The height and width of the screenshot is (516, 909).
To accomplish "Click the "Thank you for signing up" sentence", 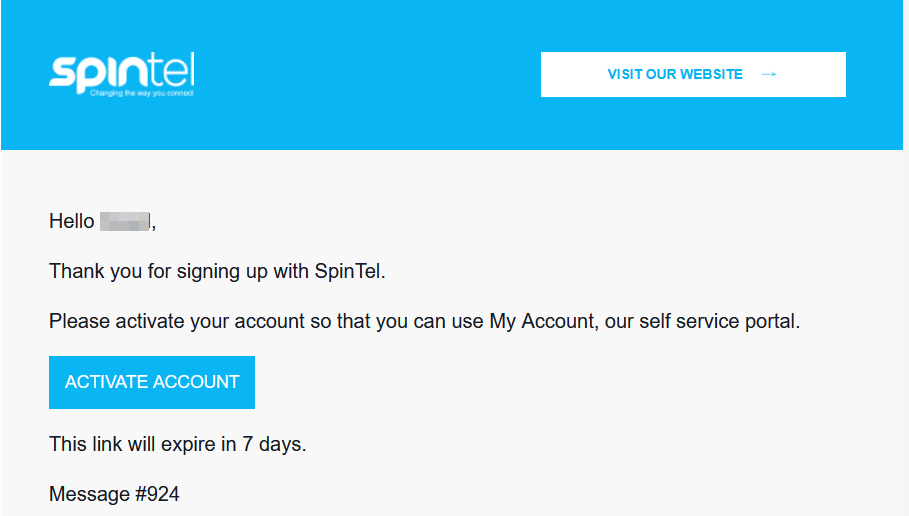I will [217, 271].
